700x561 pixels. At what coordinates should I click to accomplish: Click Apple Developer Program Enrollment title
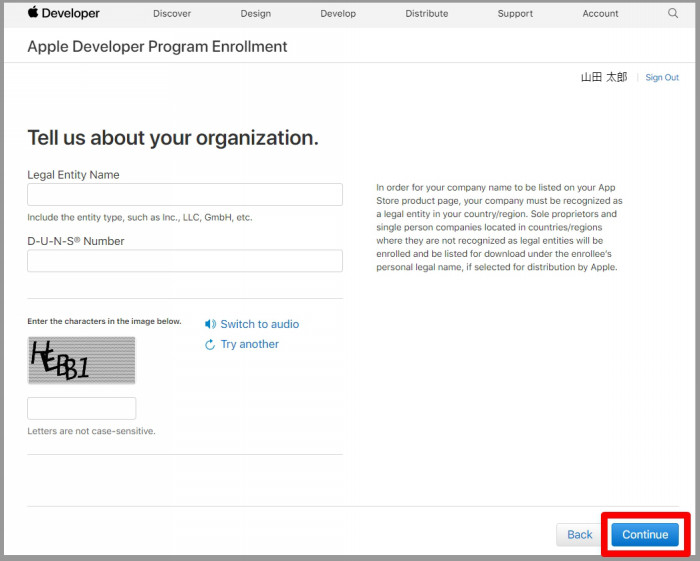tap(157, 46)
